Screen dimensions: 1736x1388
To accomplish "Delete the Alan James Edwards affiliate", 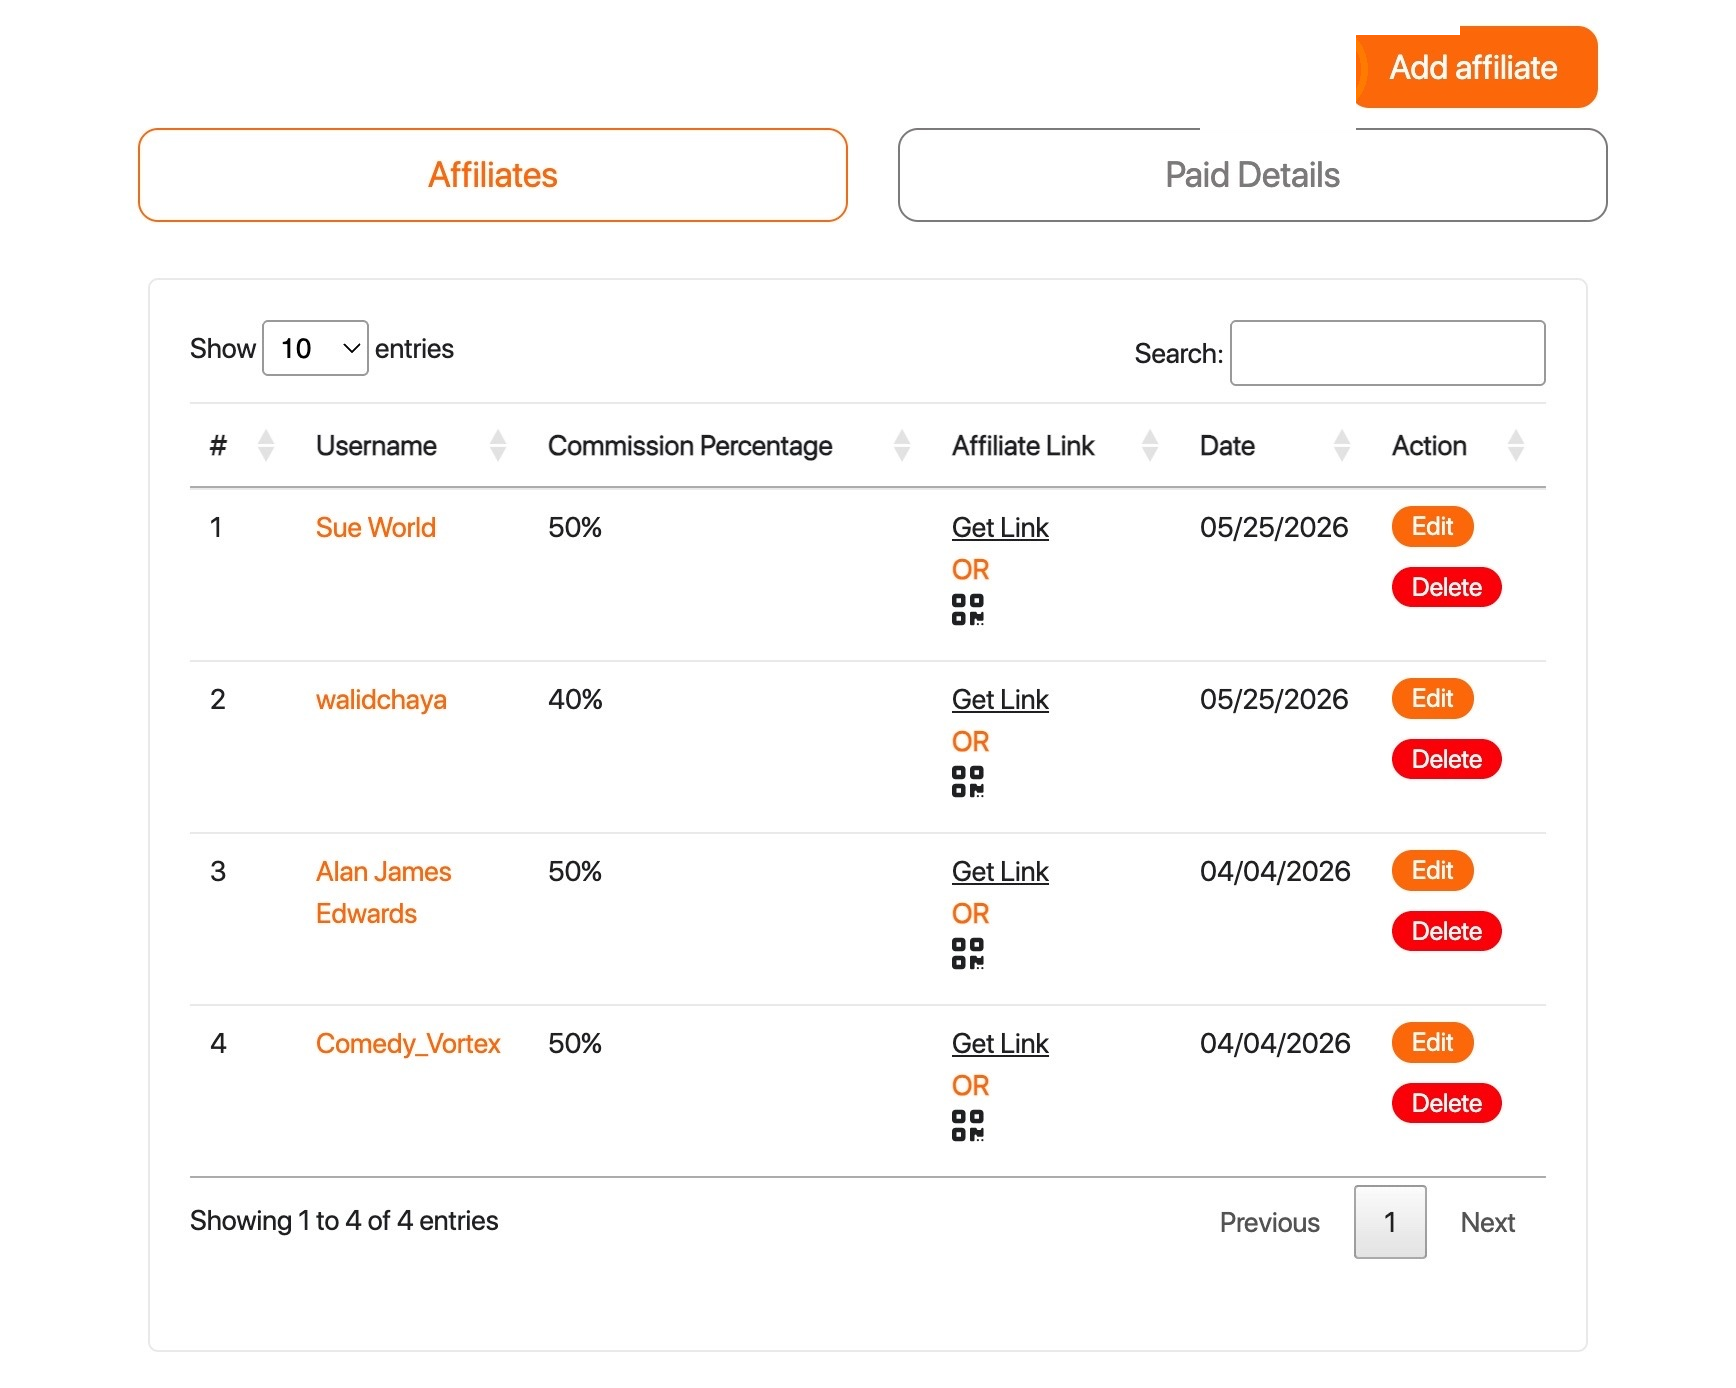I will click(x=1447, y=931).
